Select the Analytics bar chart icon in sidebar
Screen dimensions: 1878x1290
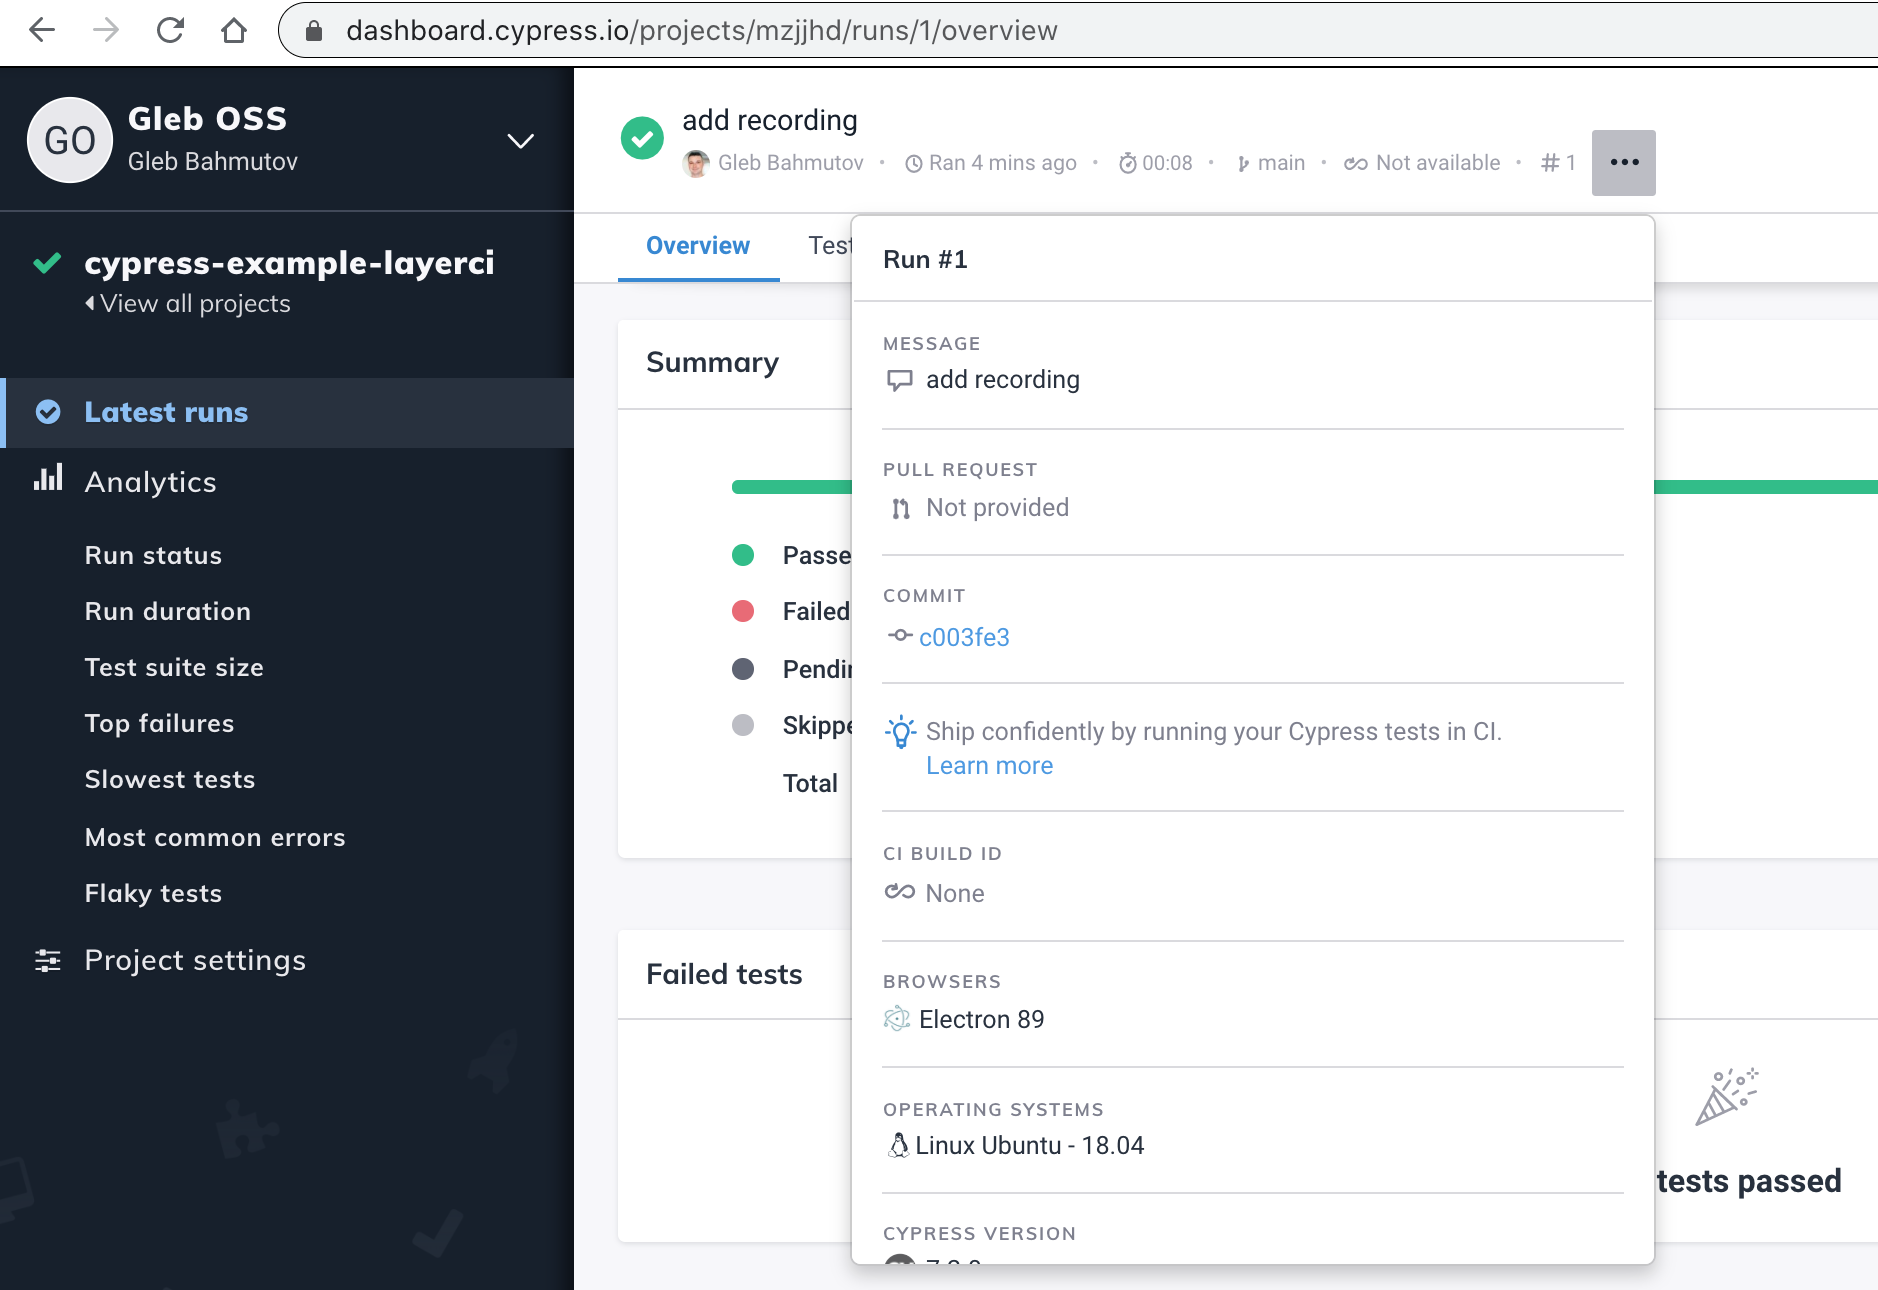click(48, 480)
